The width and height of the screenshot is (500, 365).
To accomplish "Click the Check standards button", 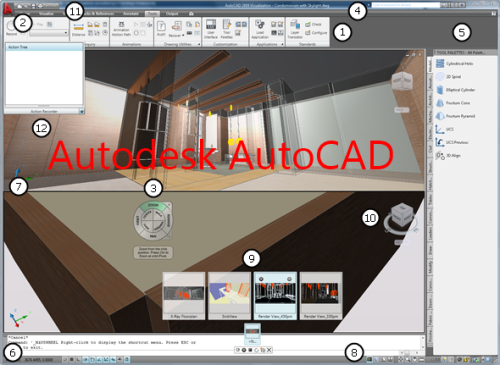I will [x=313, y=24].
